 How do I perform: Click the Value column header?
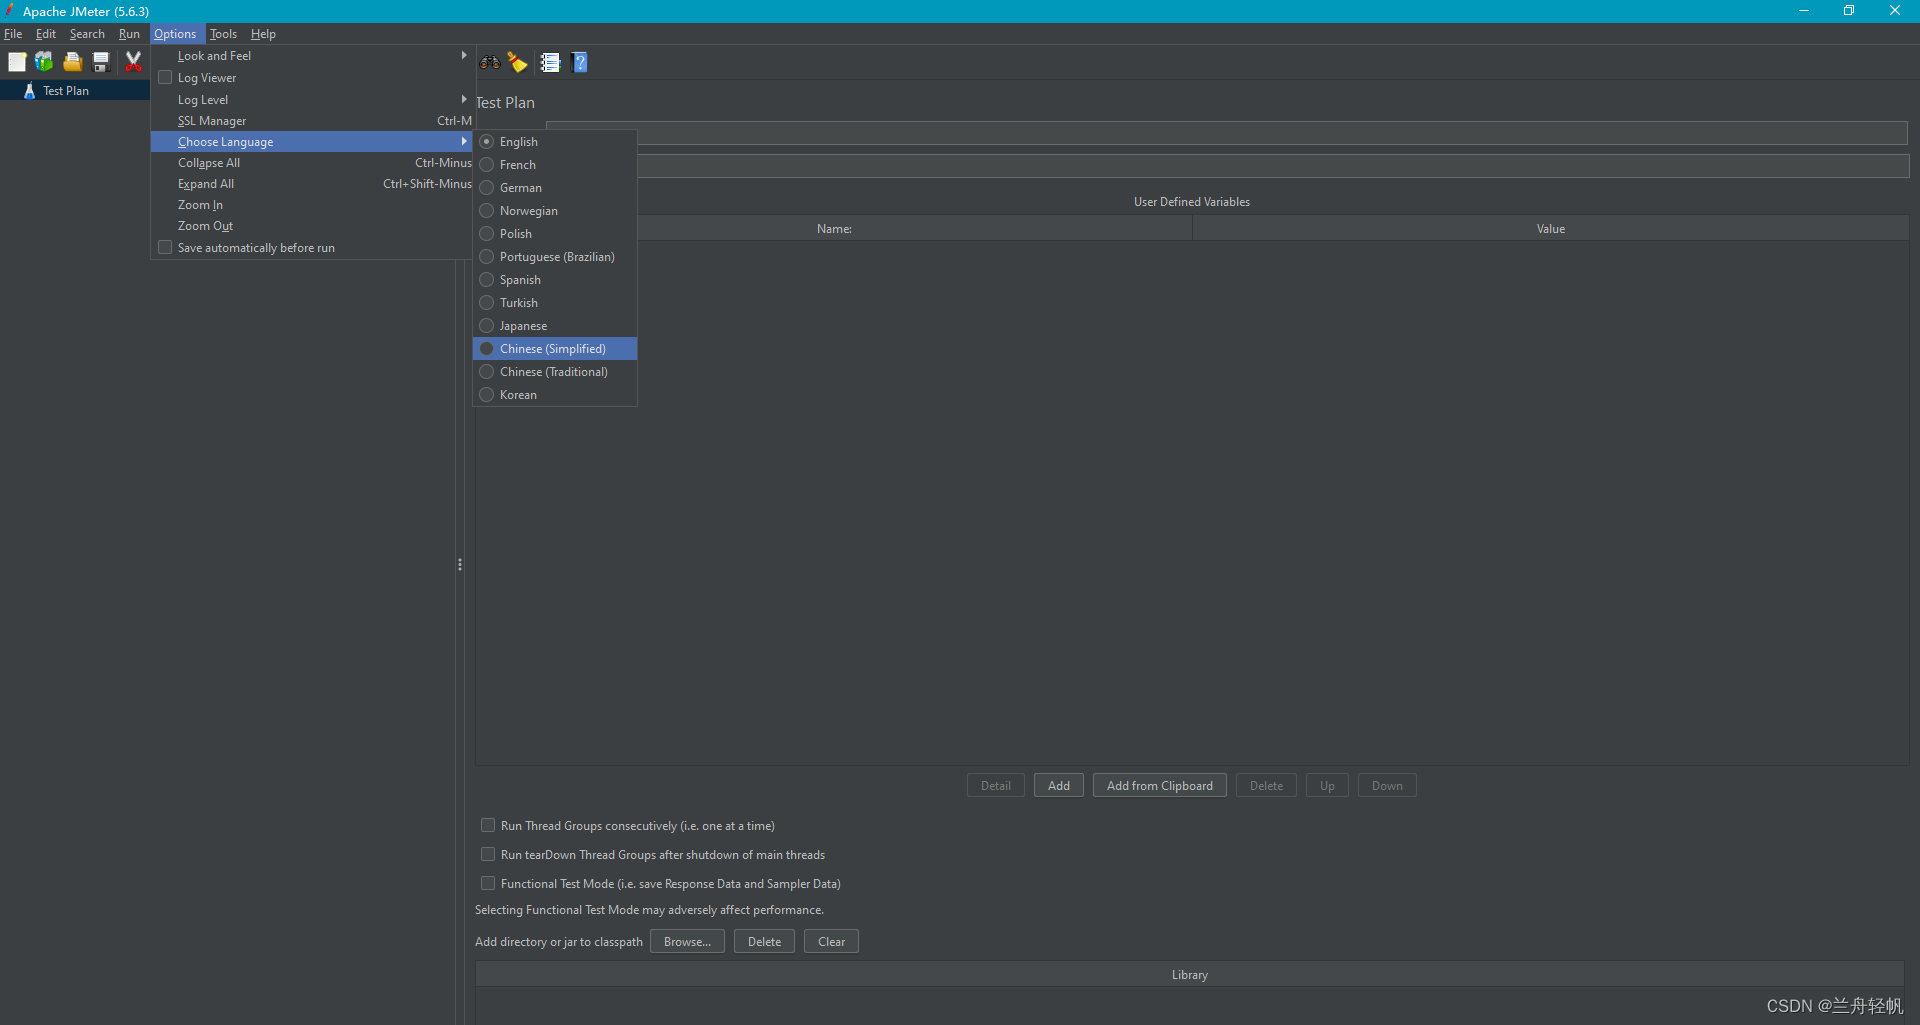tap(1551, 229)
